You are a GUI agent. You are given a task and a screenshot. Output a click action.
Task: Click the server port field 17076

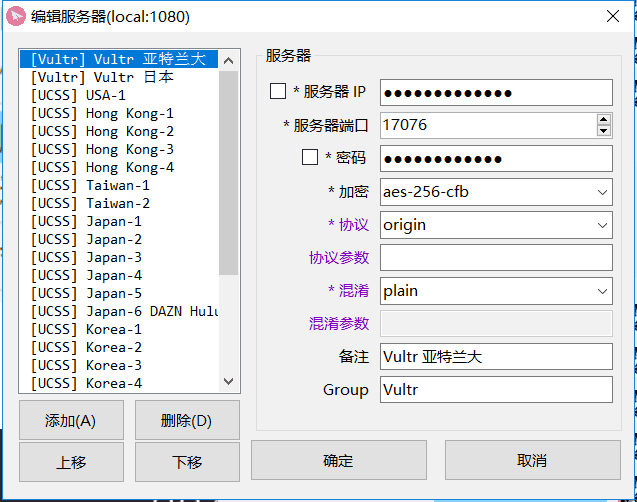pos(488,125)
